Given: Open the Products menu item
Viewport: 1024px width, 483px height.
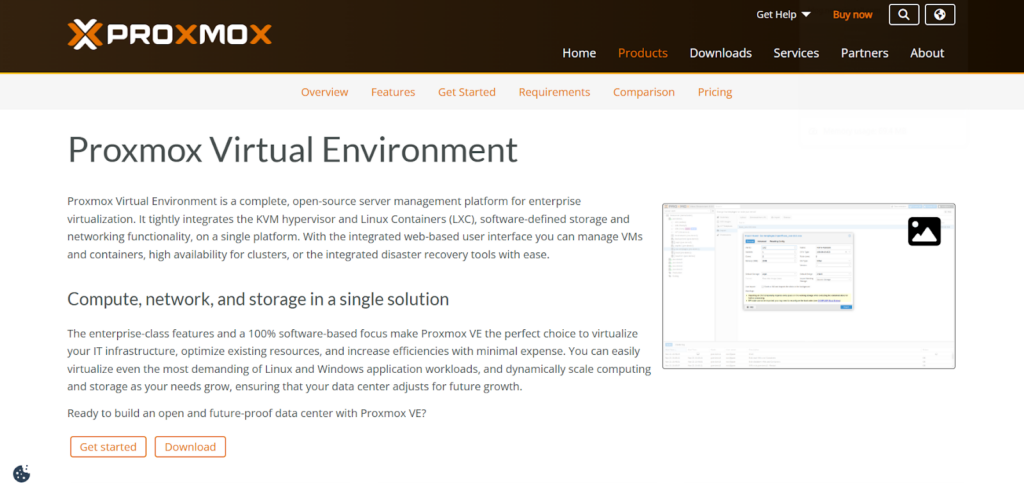Looking at the screenshot, I should [643, 53].
